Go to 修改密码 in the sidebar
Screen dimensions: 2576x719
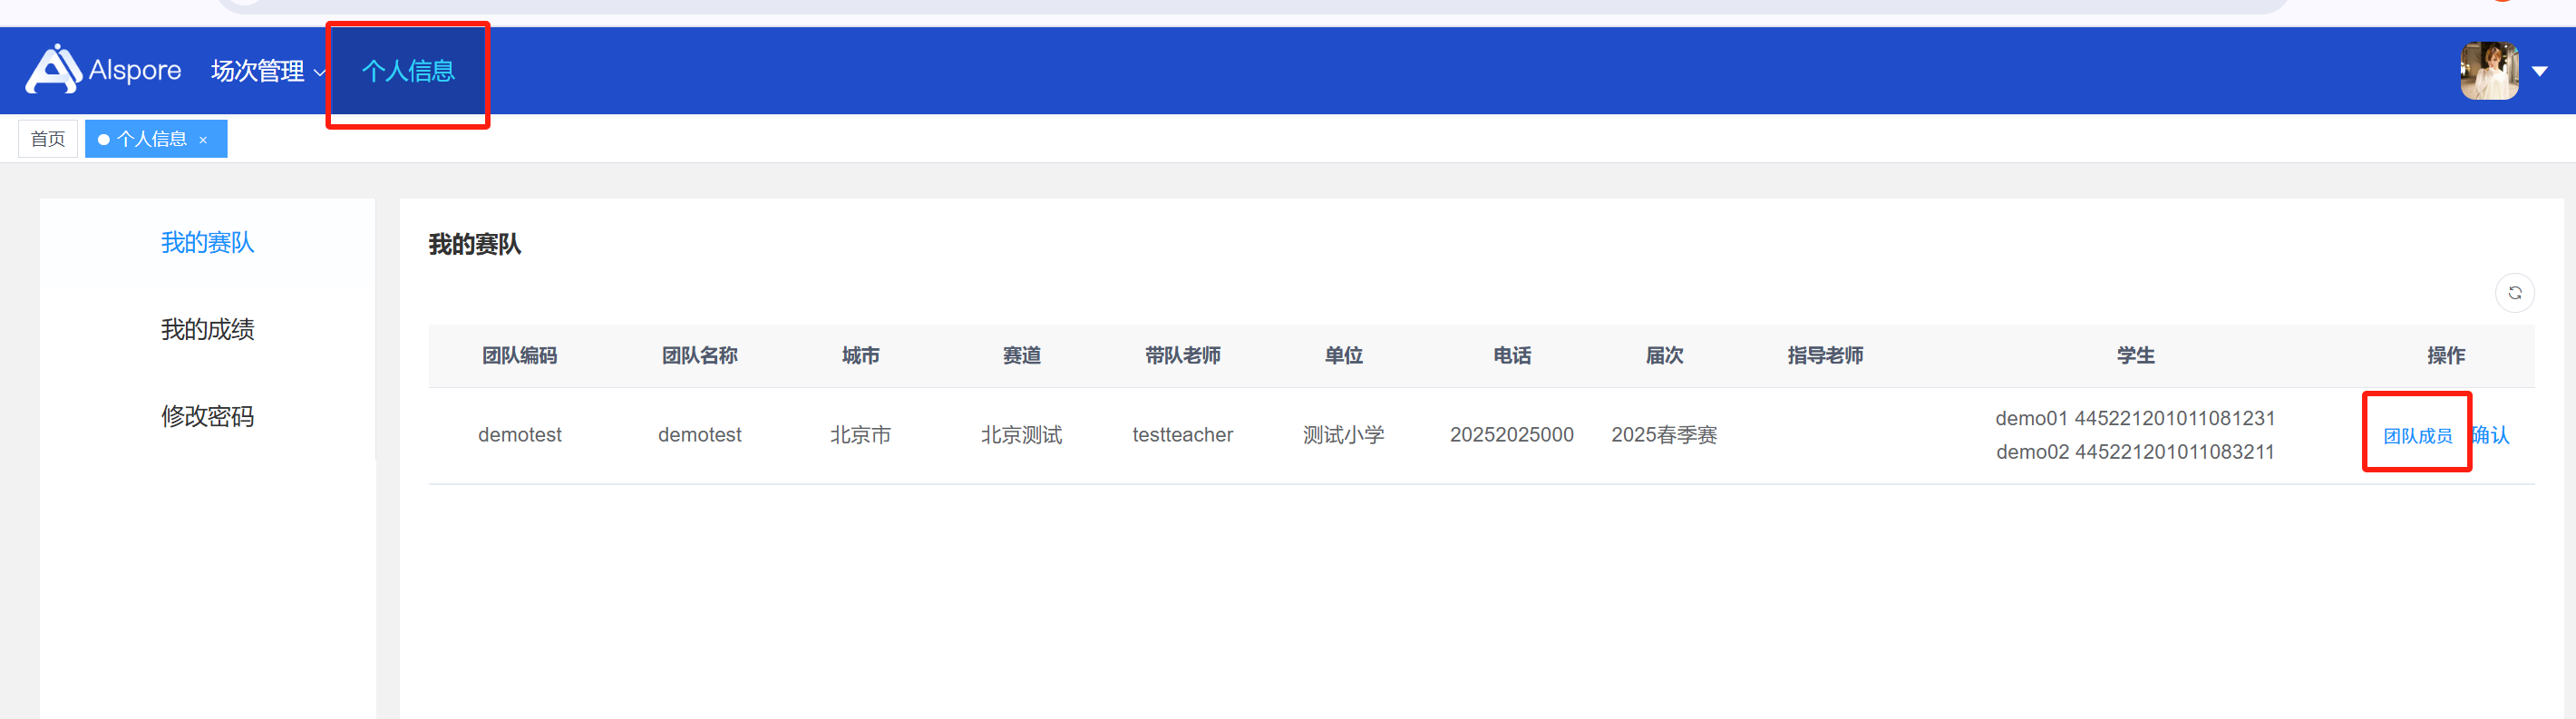207,417
